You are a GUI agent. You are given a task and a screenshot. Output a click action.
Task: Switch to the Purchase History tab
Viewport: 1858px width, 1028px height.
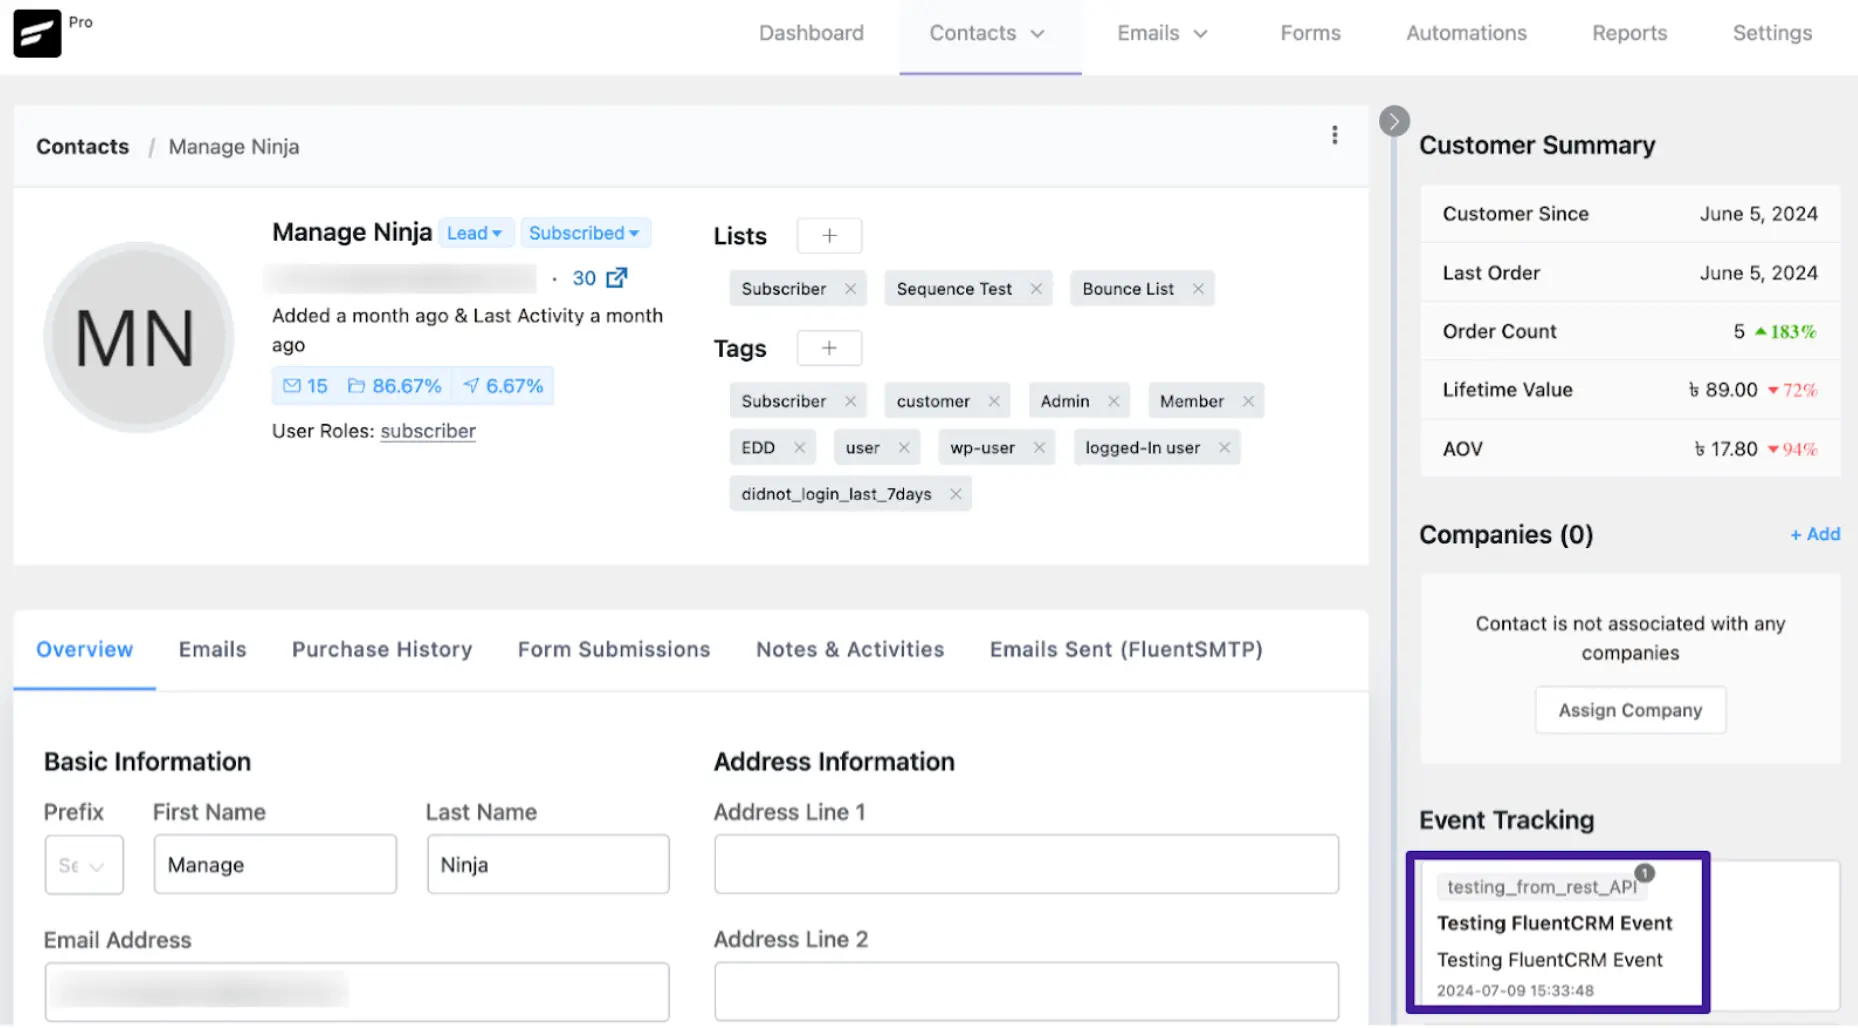point(382,650)
